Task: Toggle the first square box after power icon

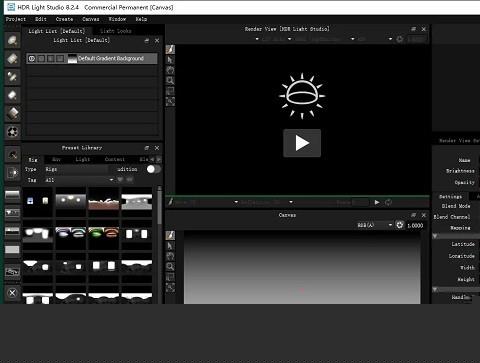Action: click(41, 59)
